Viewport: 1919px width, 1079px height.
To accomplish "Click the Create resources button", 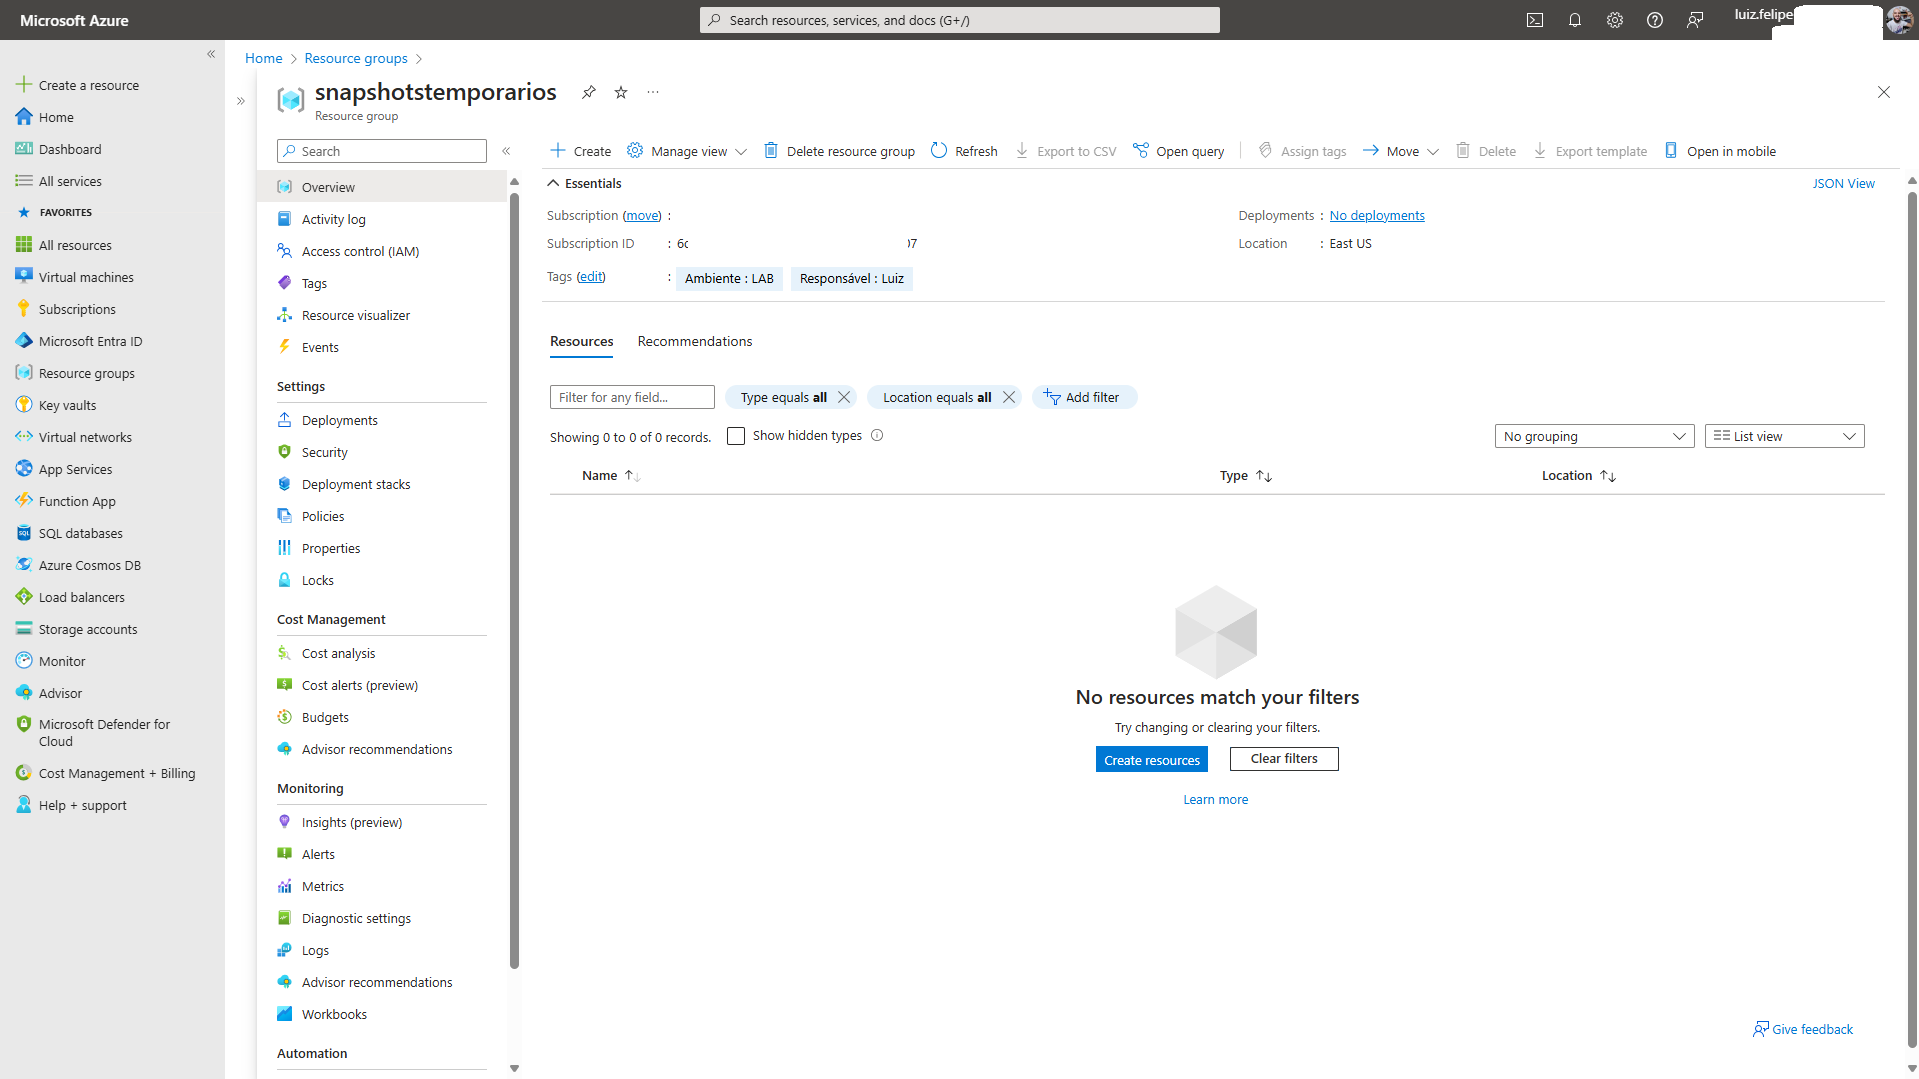I will 1151,760.
